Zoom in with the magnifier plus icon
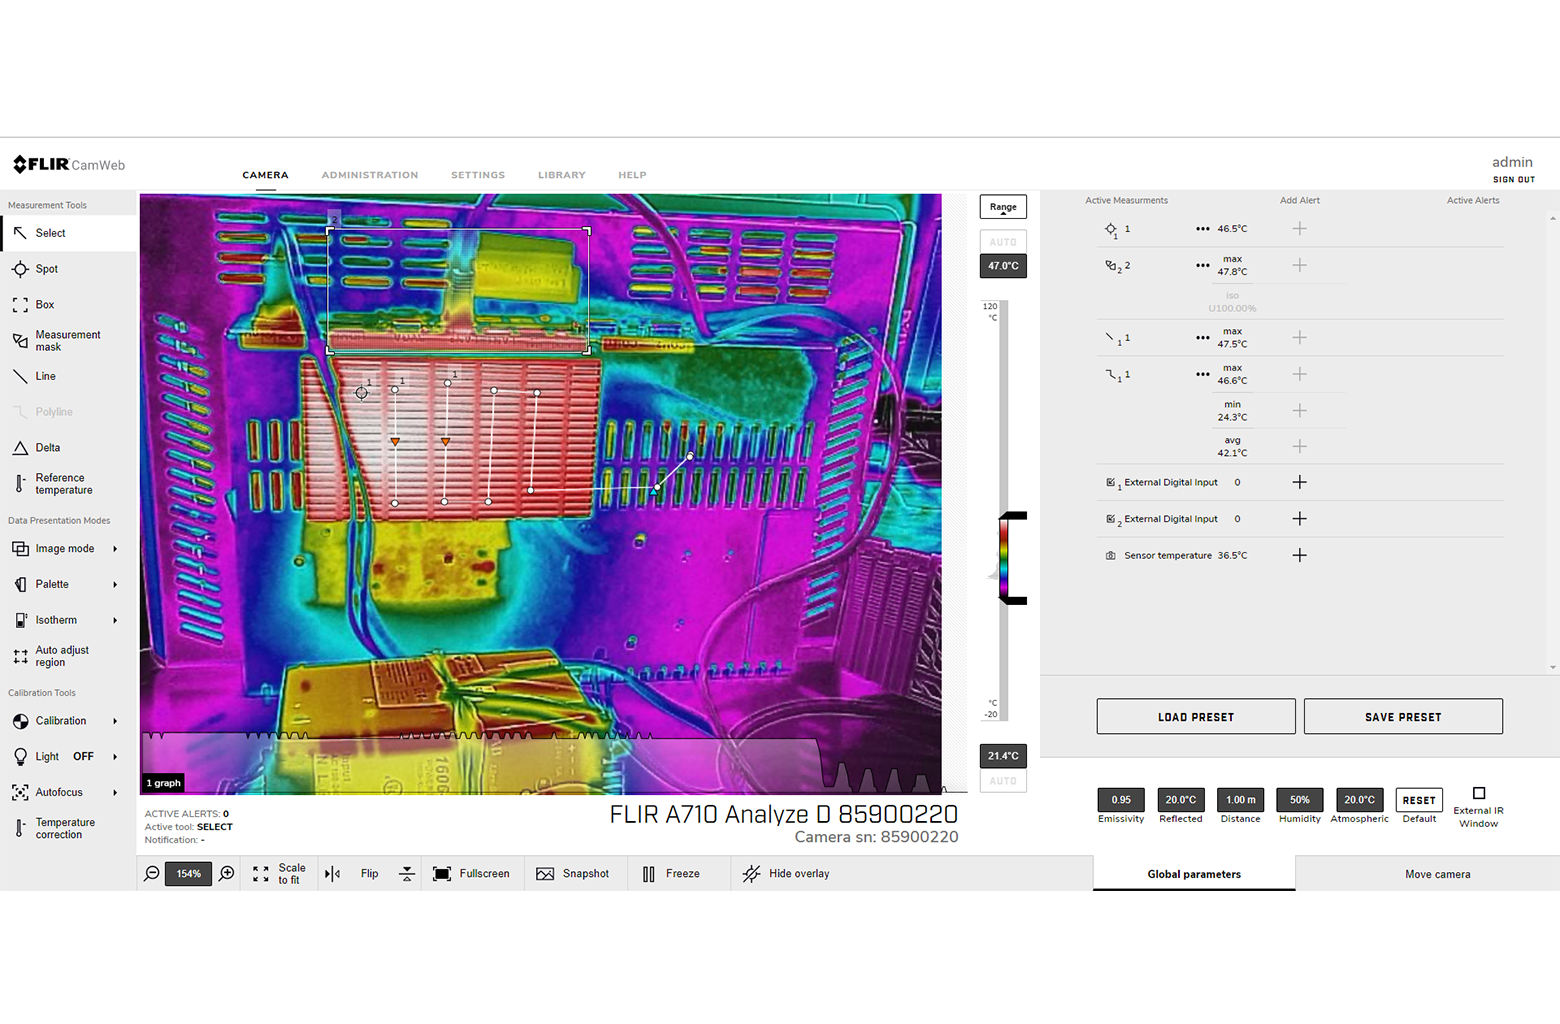The height and width of the screenshot is (1024, 1560). point(227,874)
